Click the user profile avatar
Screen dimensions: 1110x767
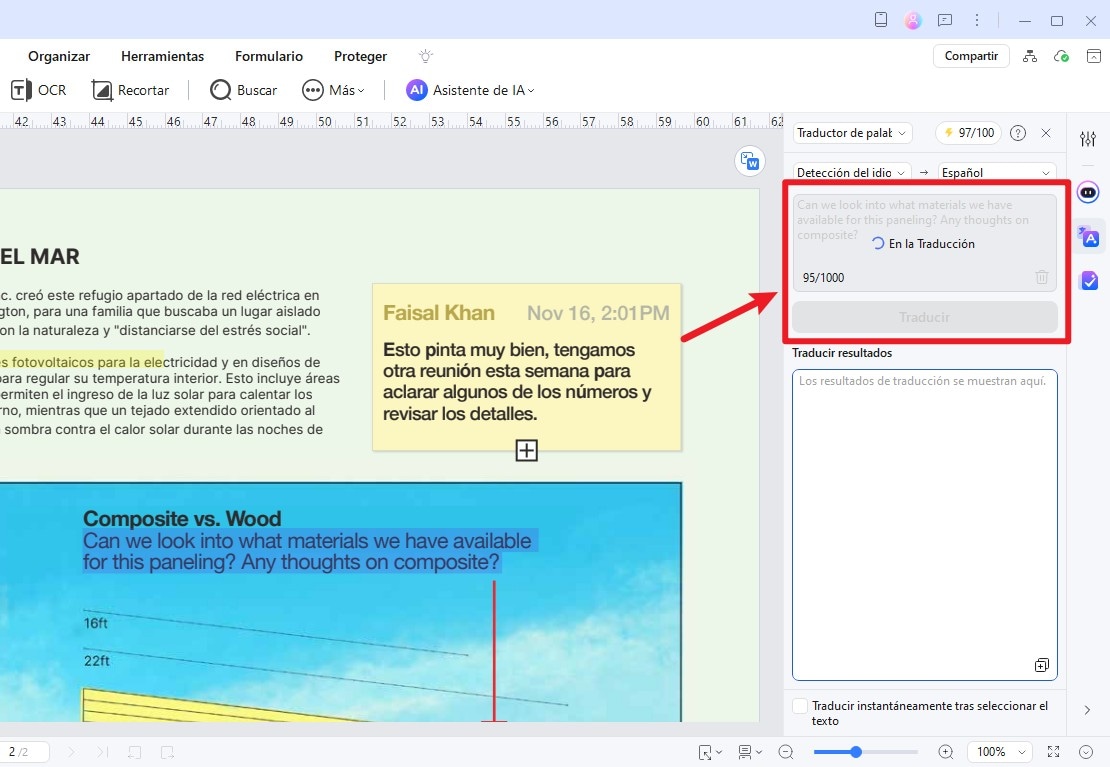(x=913, y=21)
